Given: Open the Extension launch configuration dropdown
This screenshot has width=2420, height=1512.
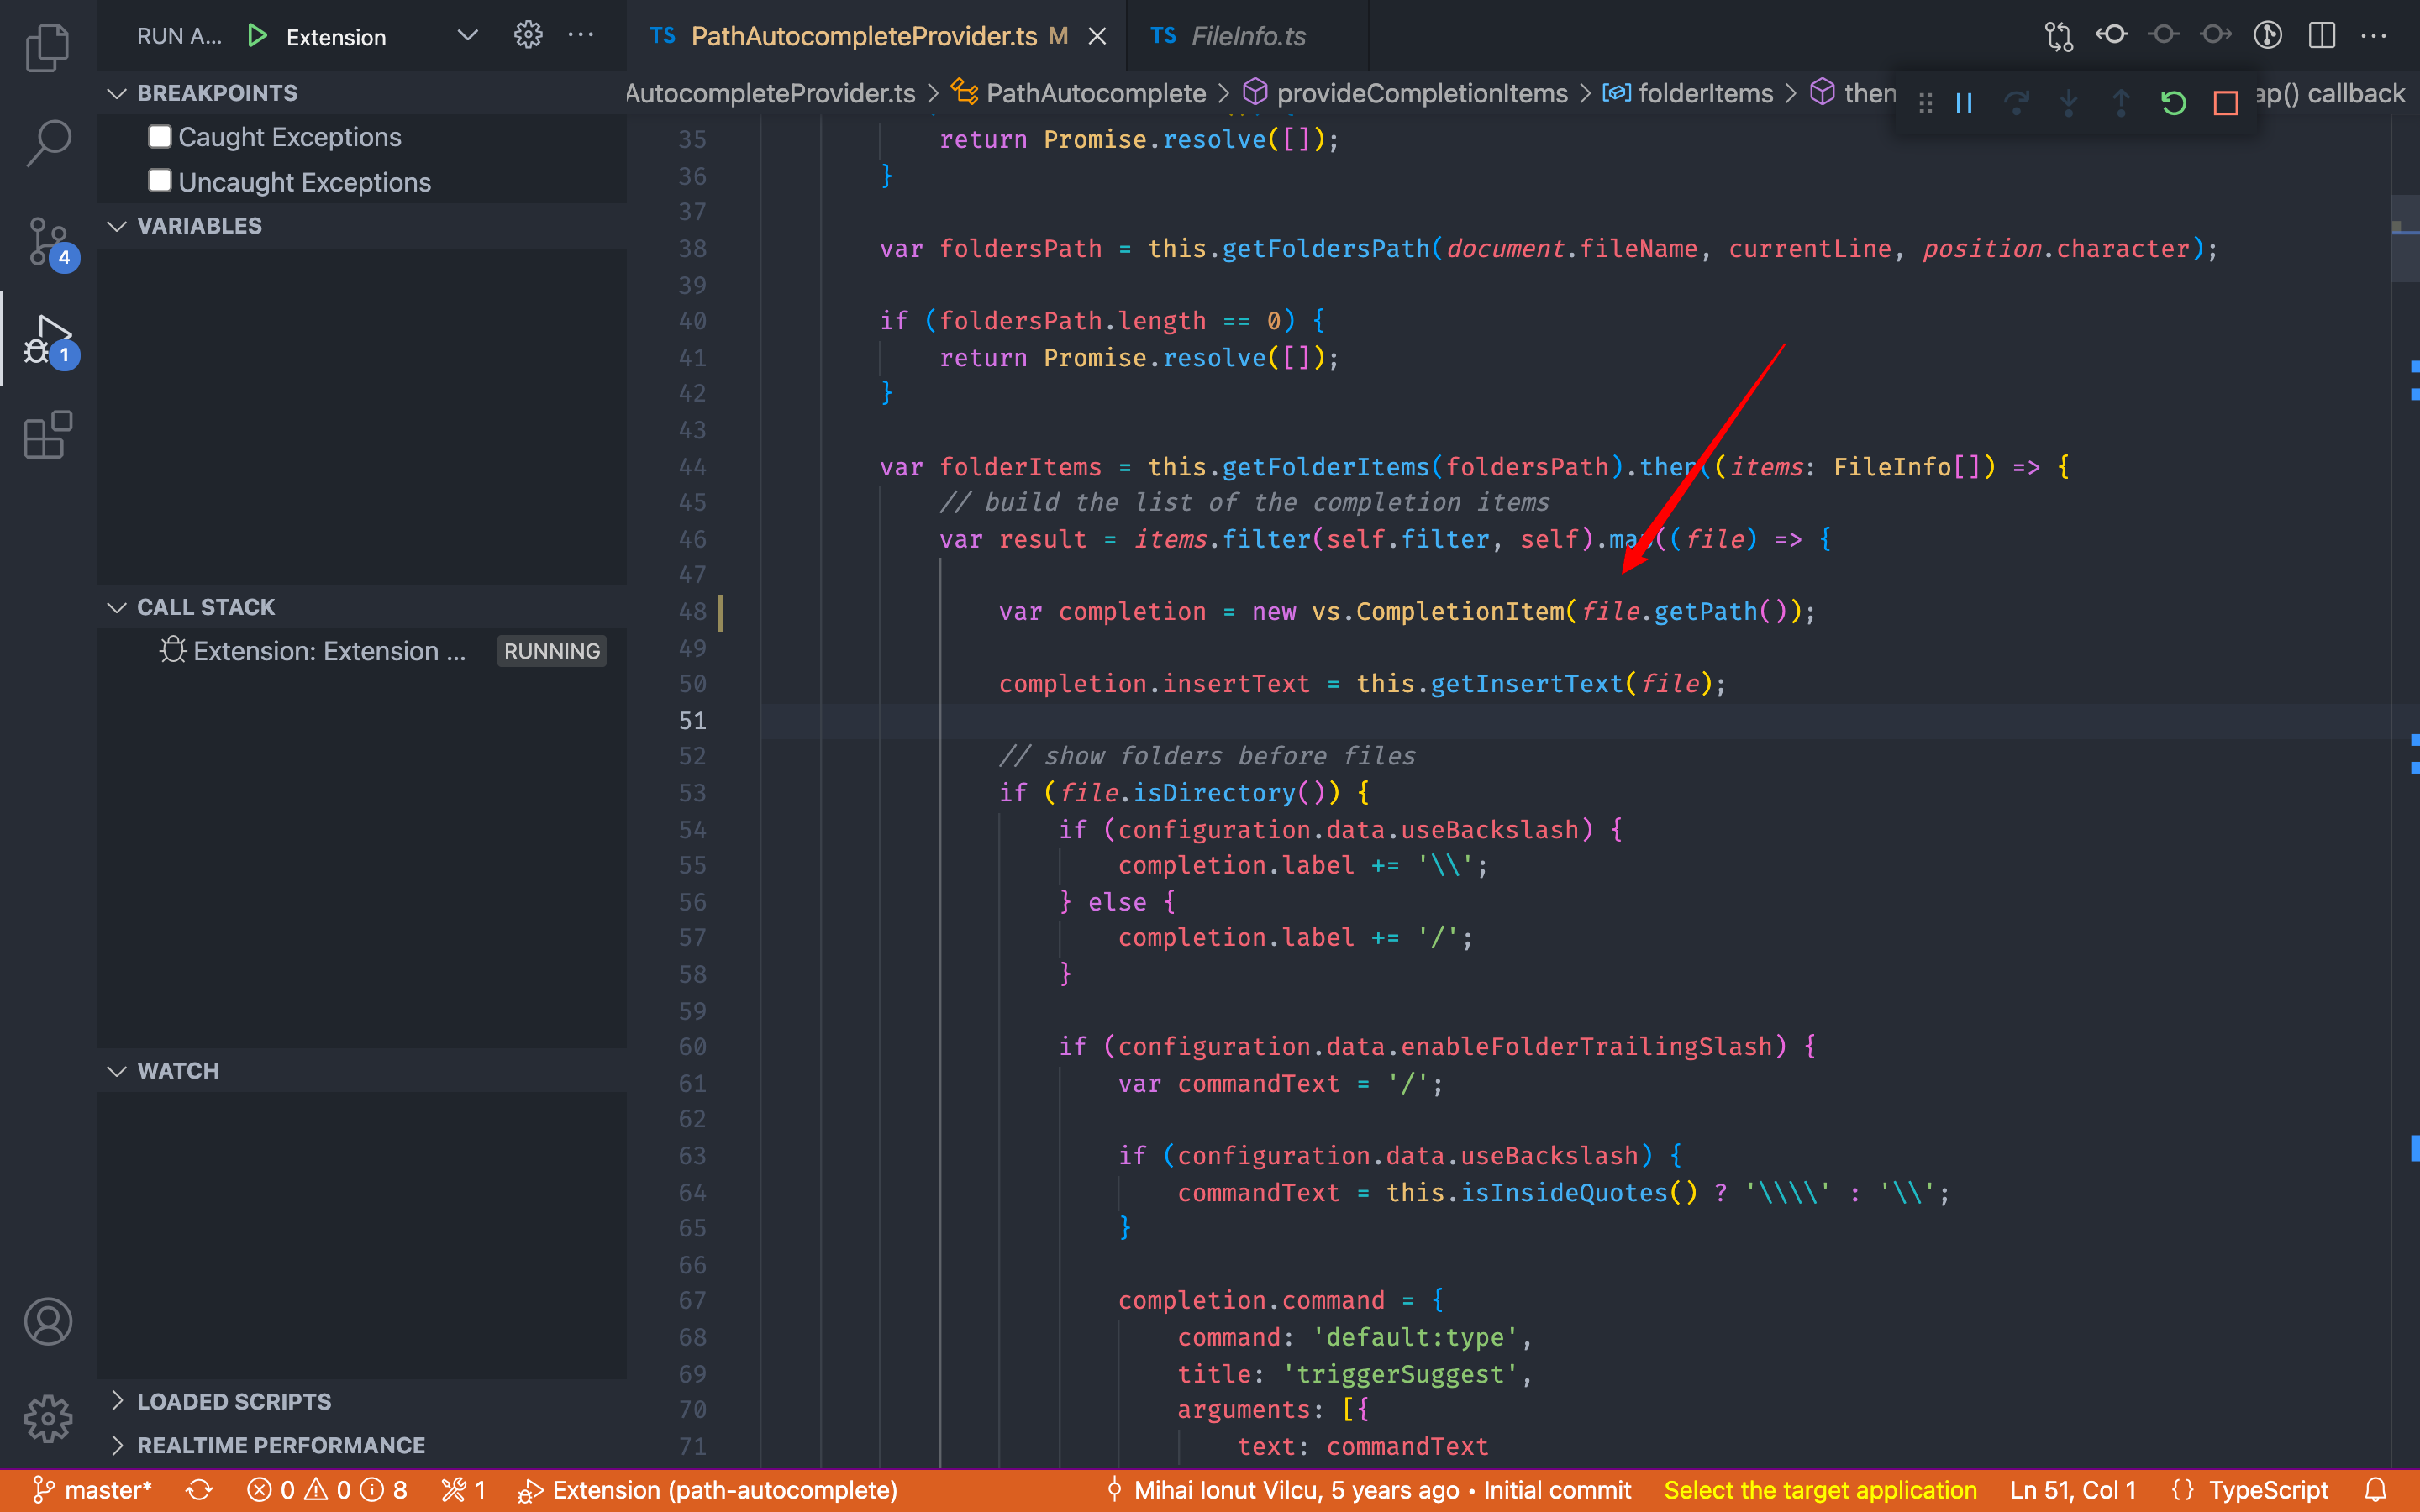Looking at the screenshot, I should click(x=467, y=36).
